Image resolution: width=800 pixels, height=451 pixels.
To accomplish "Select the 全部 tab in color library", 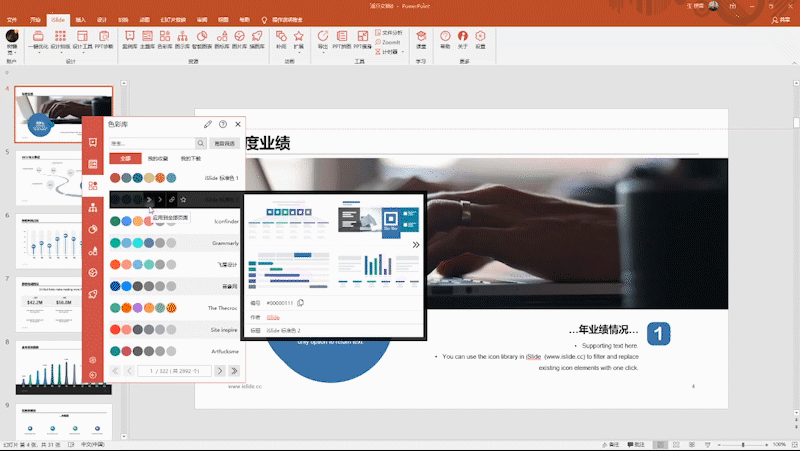I will pyautogui.click(x=126, y=159).
